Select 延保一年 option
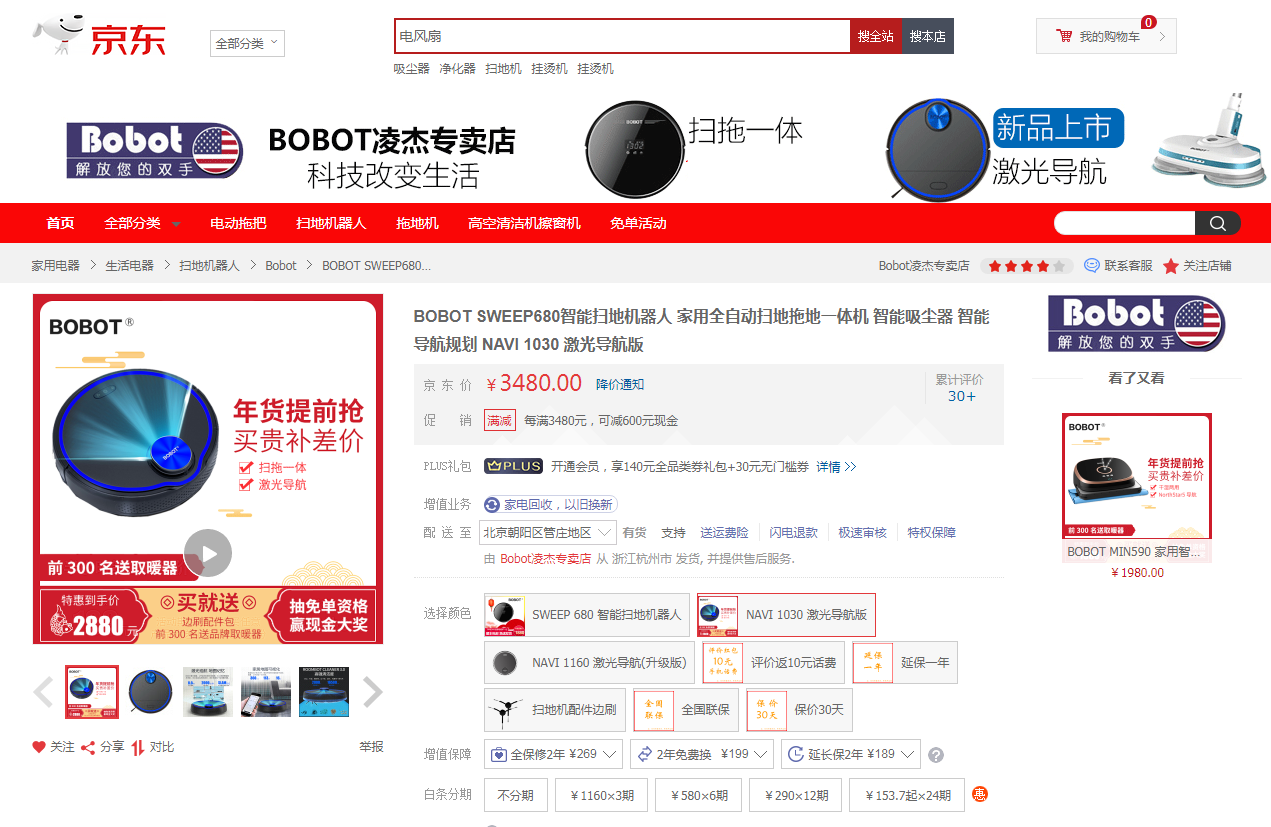The image size is (1271, 827). click(x=904, y=663)
